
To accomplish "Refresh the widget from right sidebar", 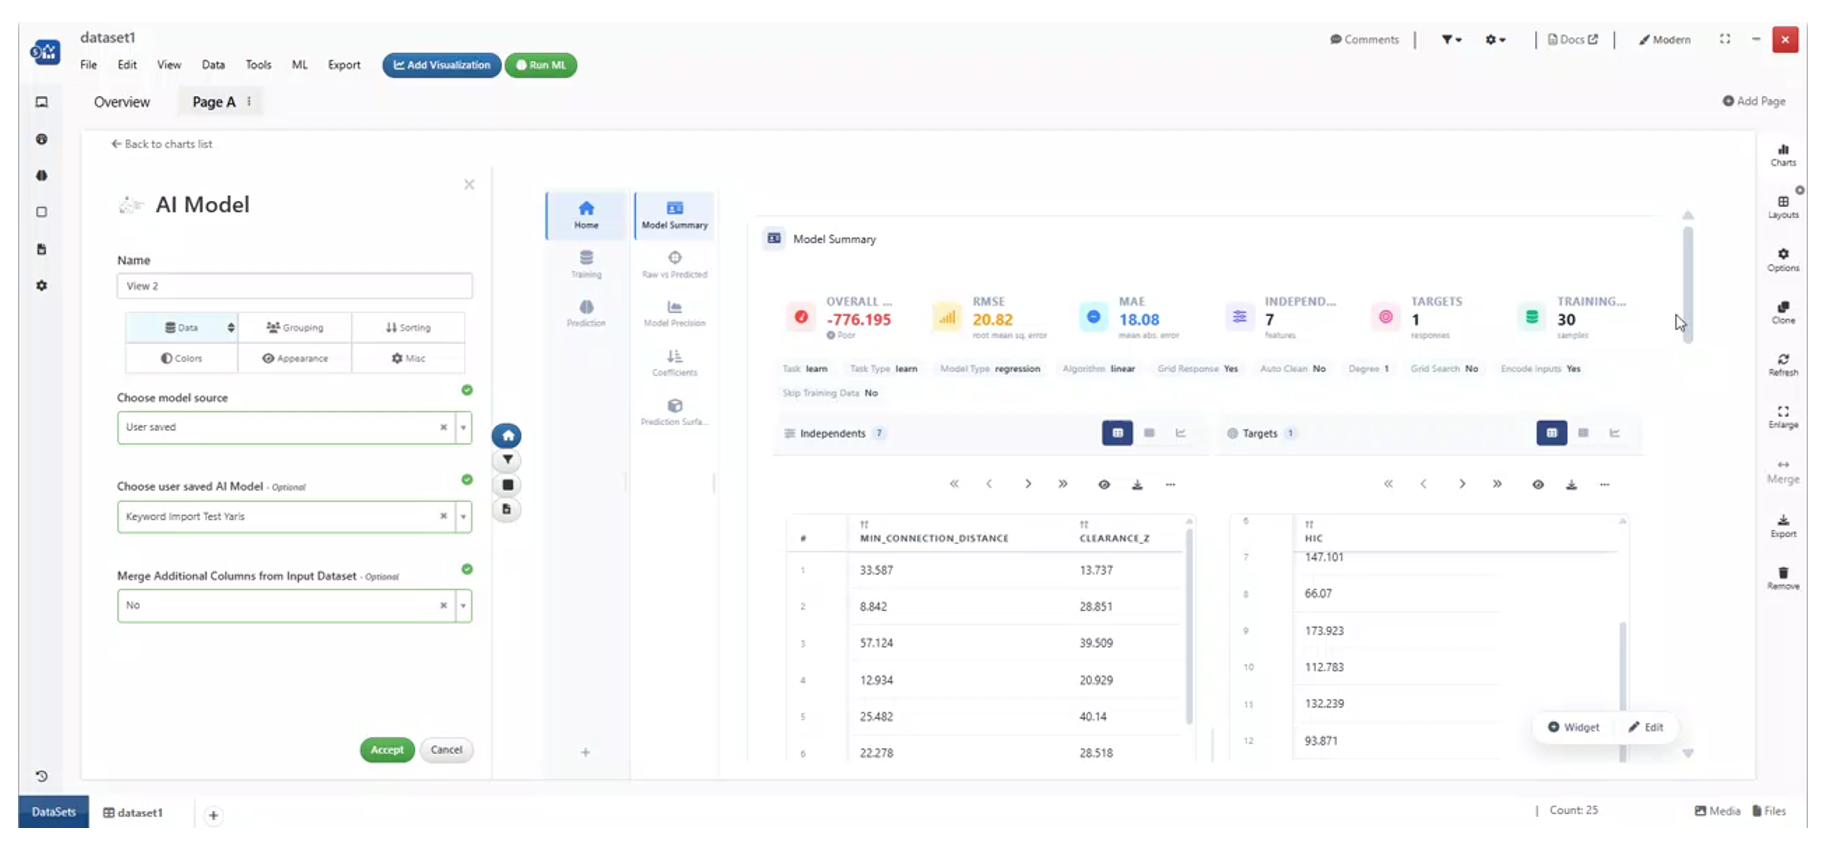I will (x=1783, y=365).
